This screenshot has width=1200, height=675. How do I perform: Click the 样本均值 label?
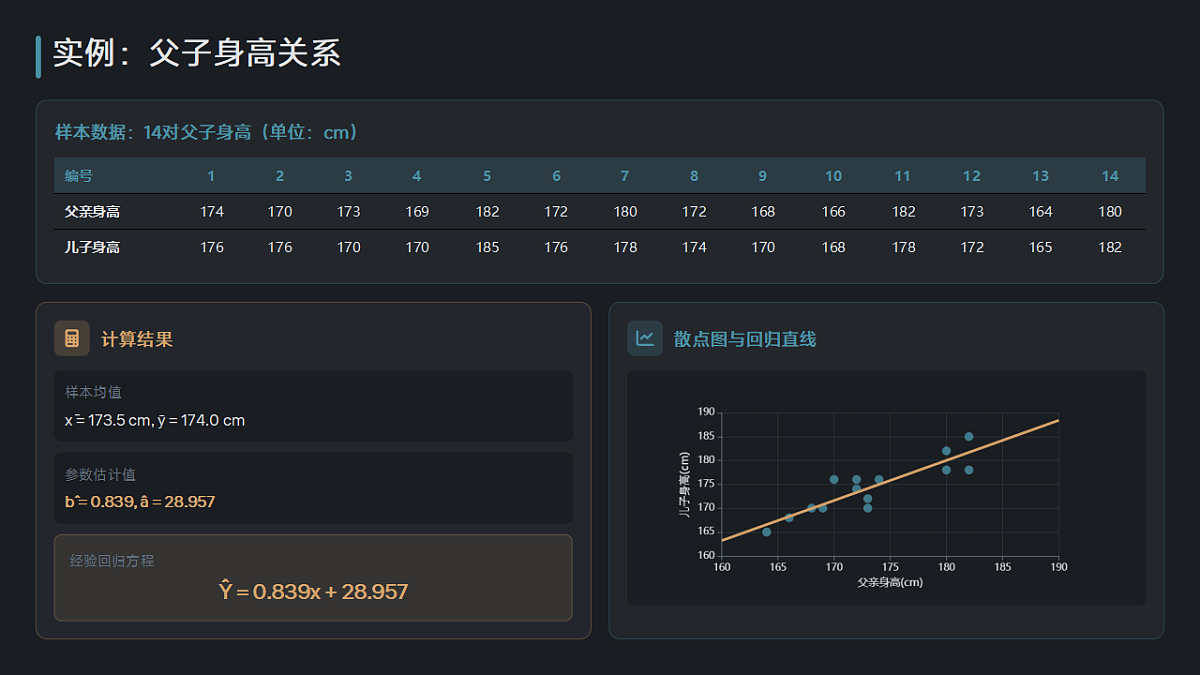point(94,392)
